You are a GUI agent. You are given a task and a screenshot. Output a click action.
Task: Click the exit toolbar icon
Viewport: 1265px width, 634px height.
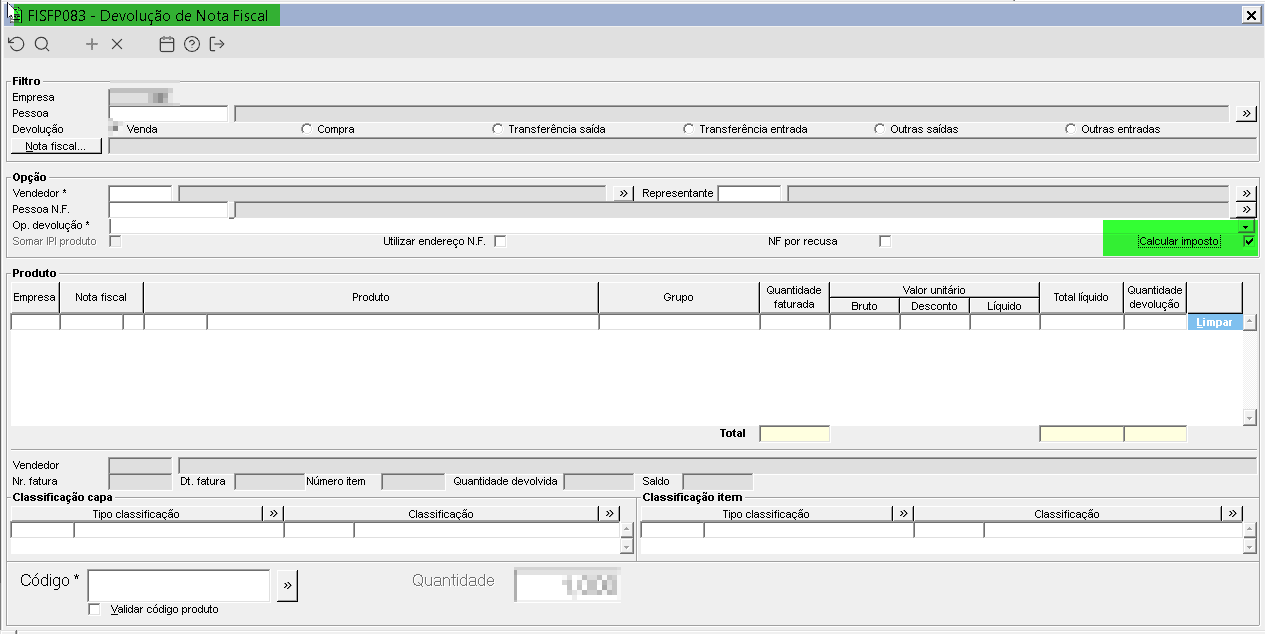point(218,44)
